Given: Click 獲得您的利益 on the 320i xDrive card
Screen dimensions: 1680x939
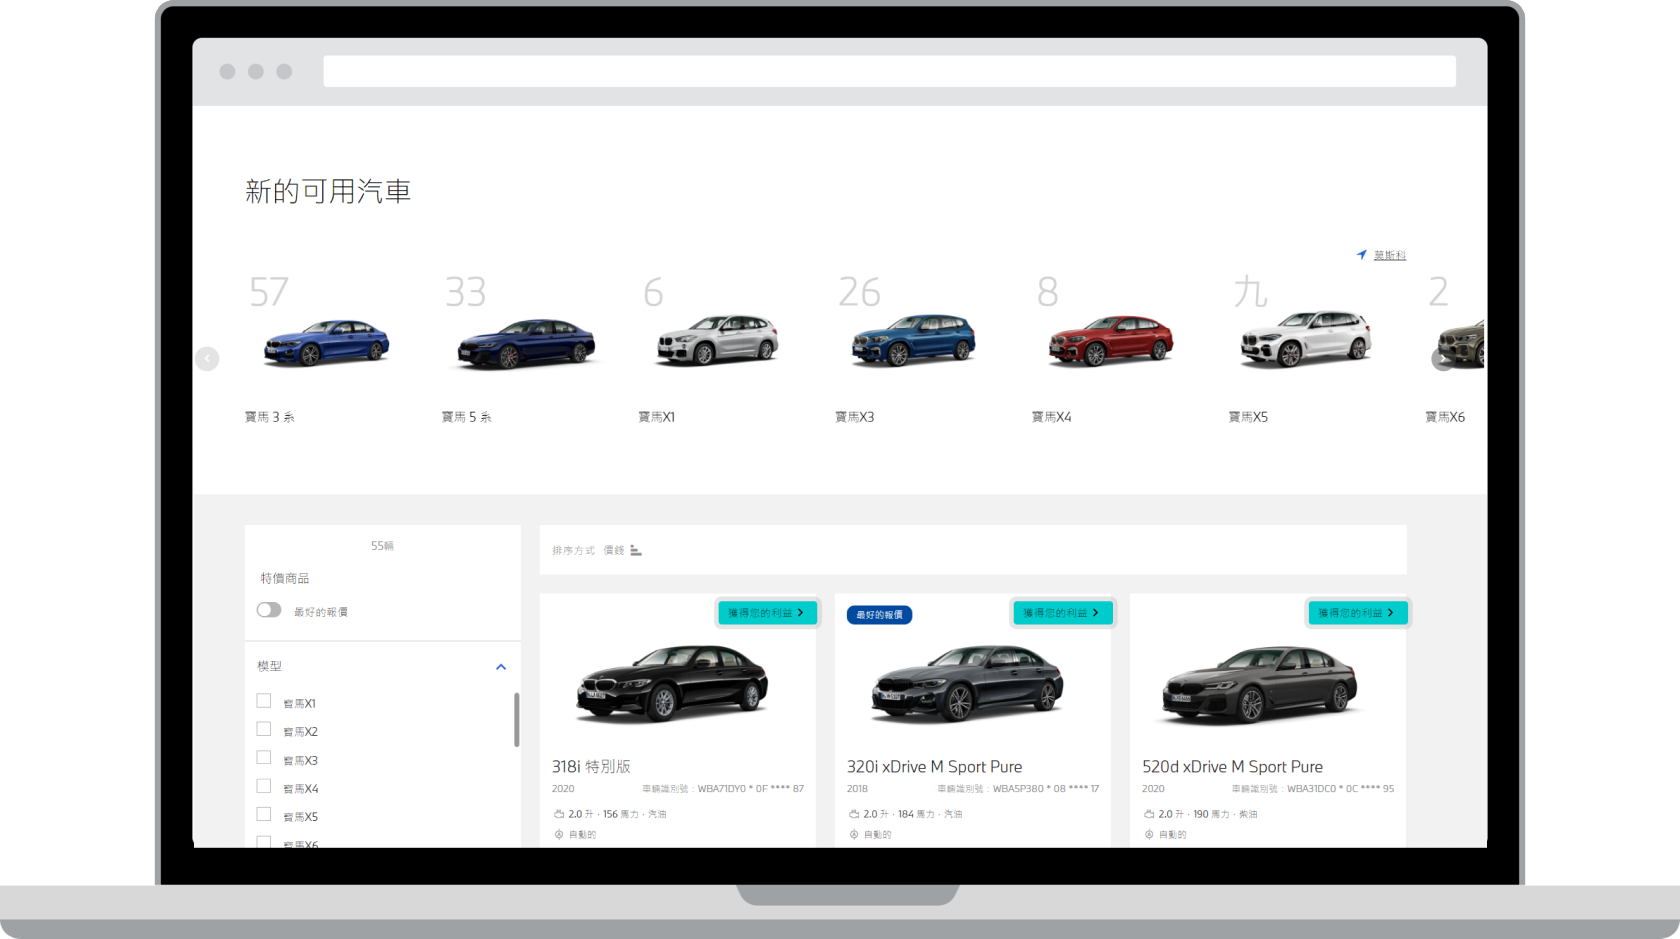Looking at the screenshot, I should (1062, 613).
